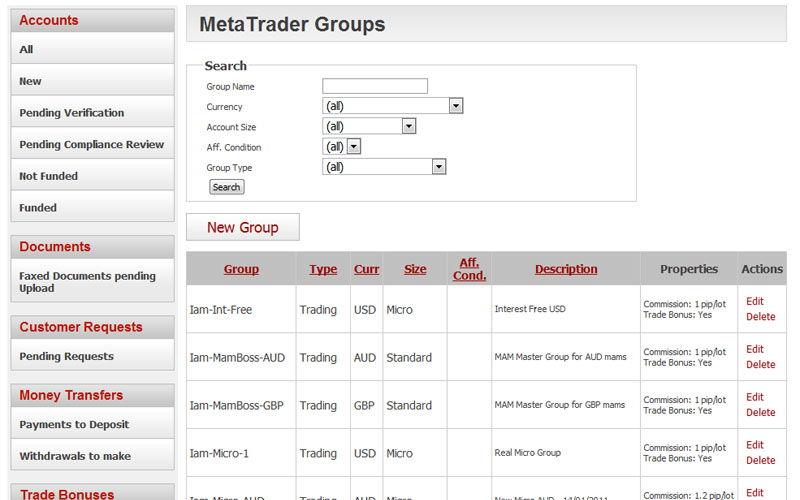Click the AUD currency cell of Iam-MamBoss-AUD

pyautogui.click(x=365, y=358)
